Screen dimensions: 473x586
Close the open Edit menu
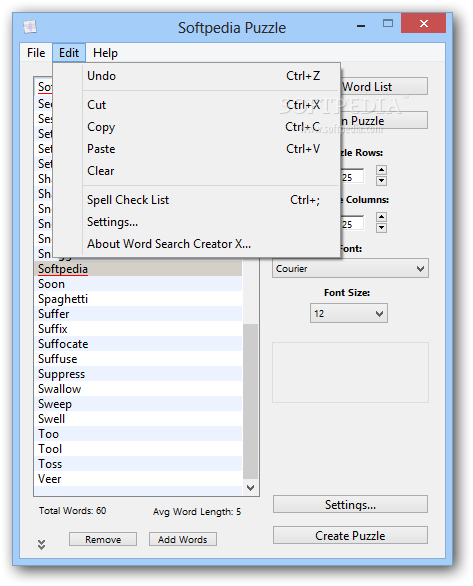69,53
